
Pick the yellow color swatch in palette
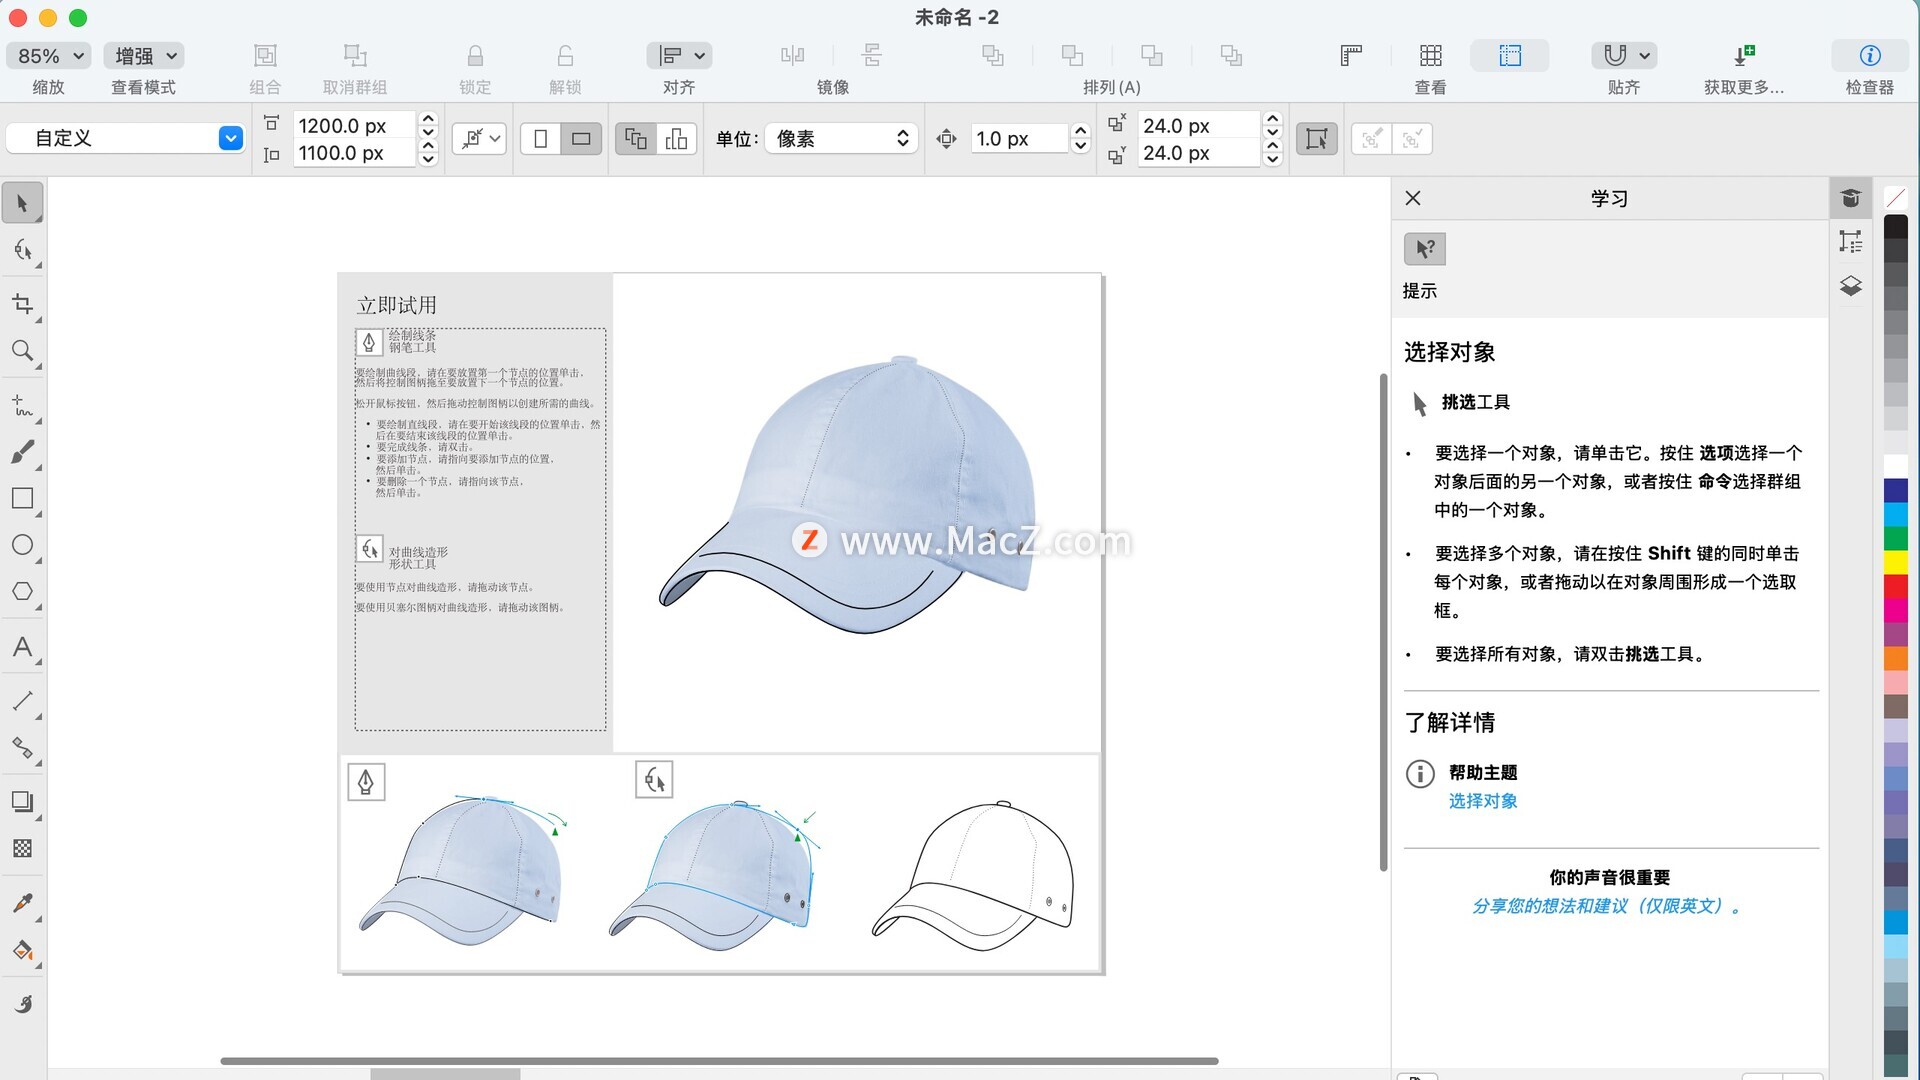[x=1896, y=562]
